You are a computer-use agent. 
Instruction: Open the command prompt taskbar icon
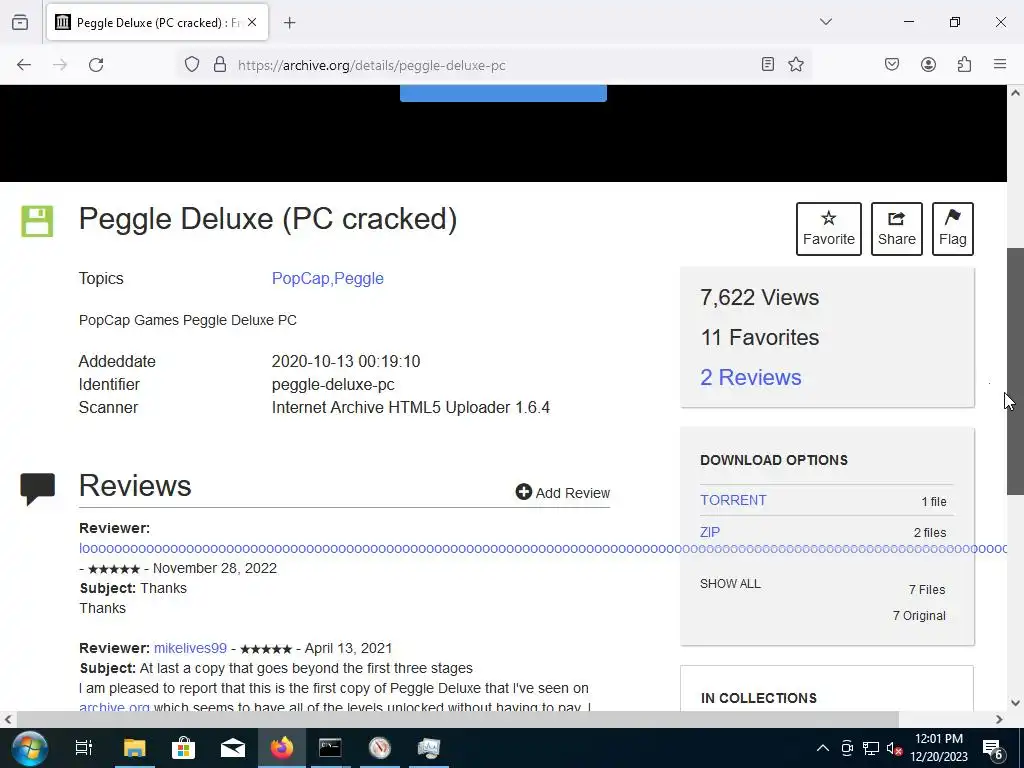330,748
